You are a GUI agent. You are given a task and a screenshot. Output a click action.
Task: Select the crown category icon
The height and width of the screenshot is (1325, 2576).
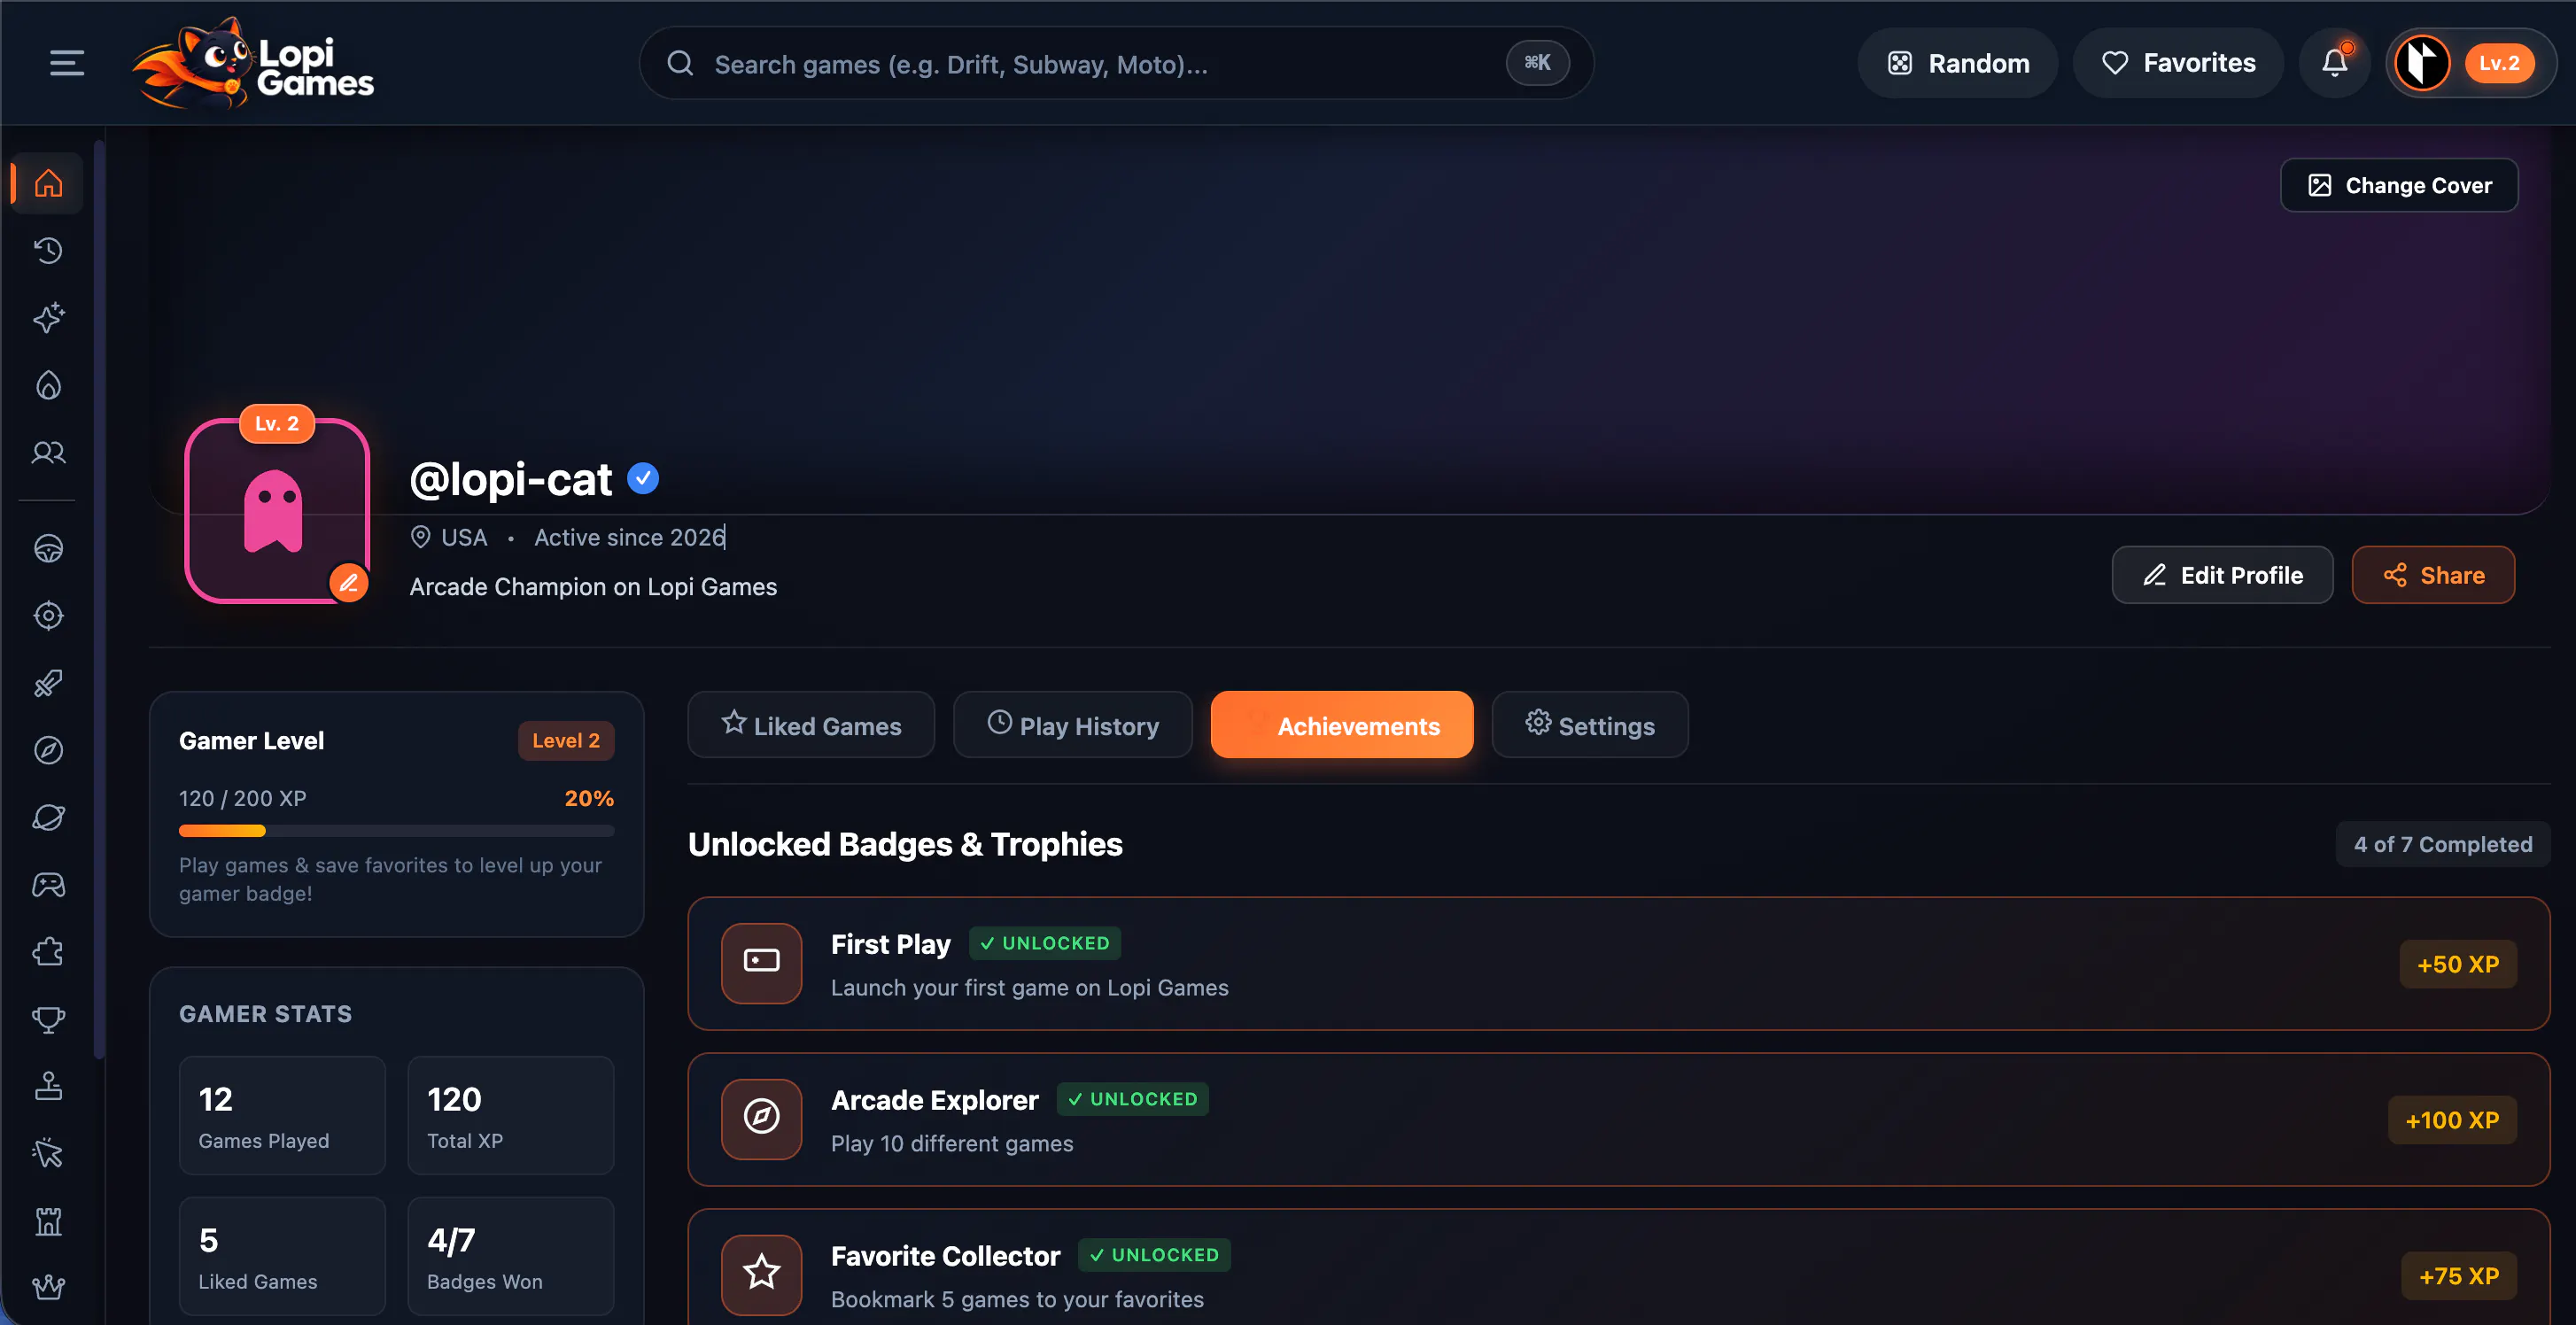pyautogui.click(x=48, y=1287)
